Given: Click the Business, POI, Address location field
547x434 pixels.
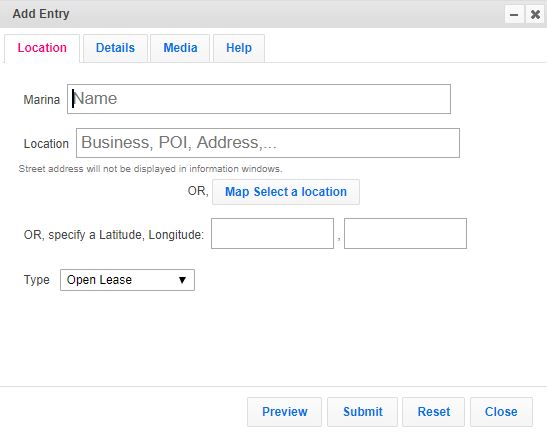Looking at the screenshot, I should point(268,143).
